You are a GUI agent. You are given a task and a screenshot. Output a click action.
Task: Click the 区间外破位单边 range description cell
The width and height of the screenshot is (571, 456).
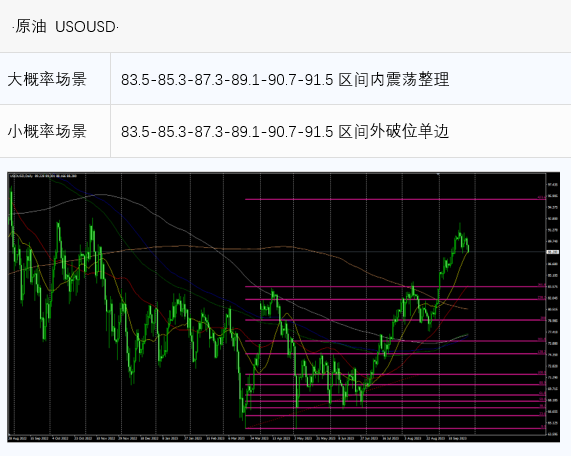(x=340, y=131)
